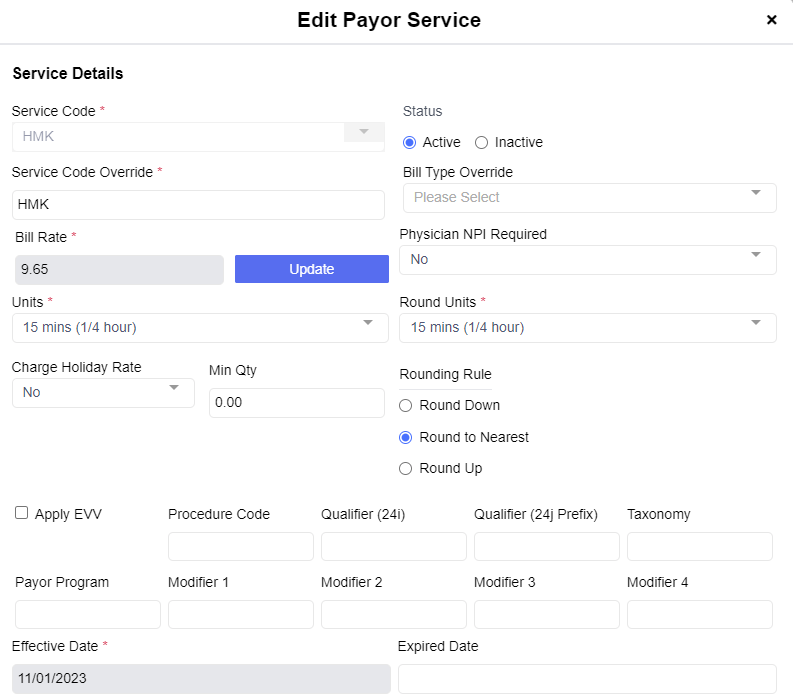Select Round to Nearest rounding rule
The width and height of the screenshot is (793, 696).
[x=405, y=438]
